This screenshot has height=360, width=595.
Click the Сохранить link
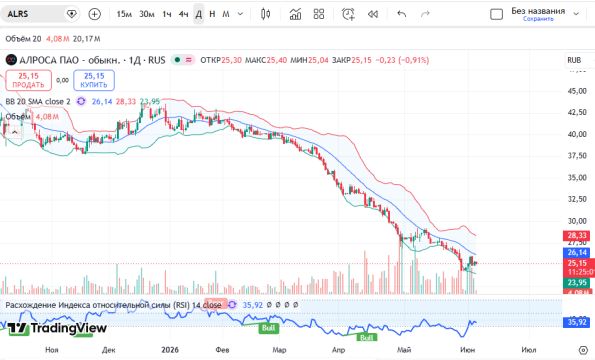click(538, 19)
